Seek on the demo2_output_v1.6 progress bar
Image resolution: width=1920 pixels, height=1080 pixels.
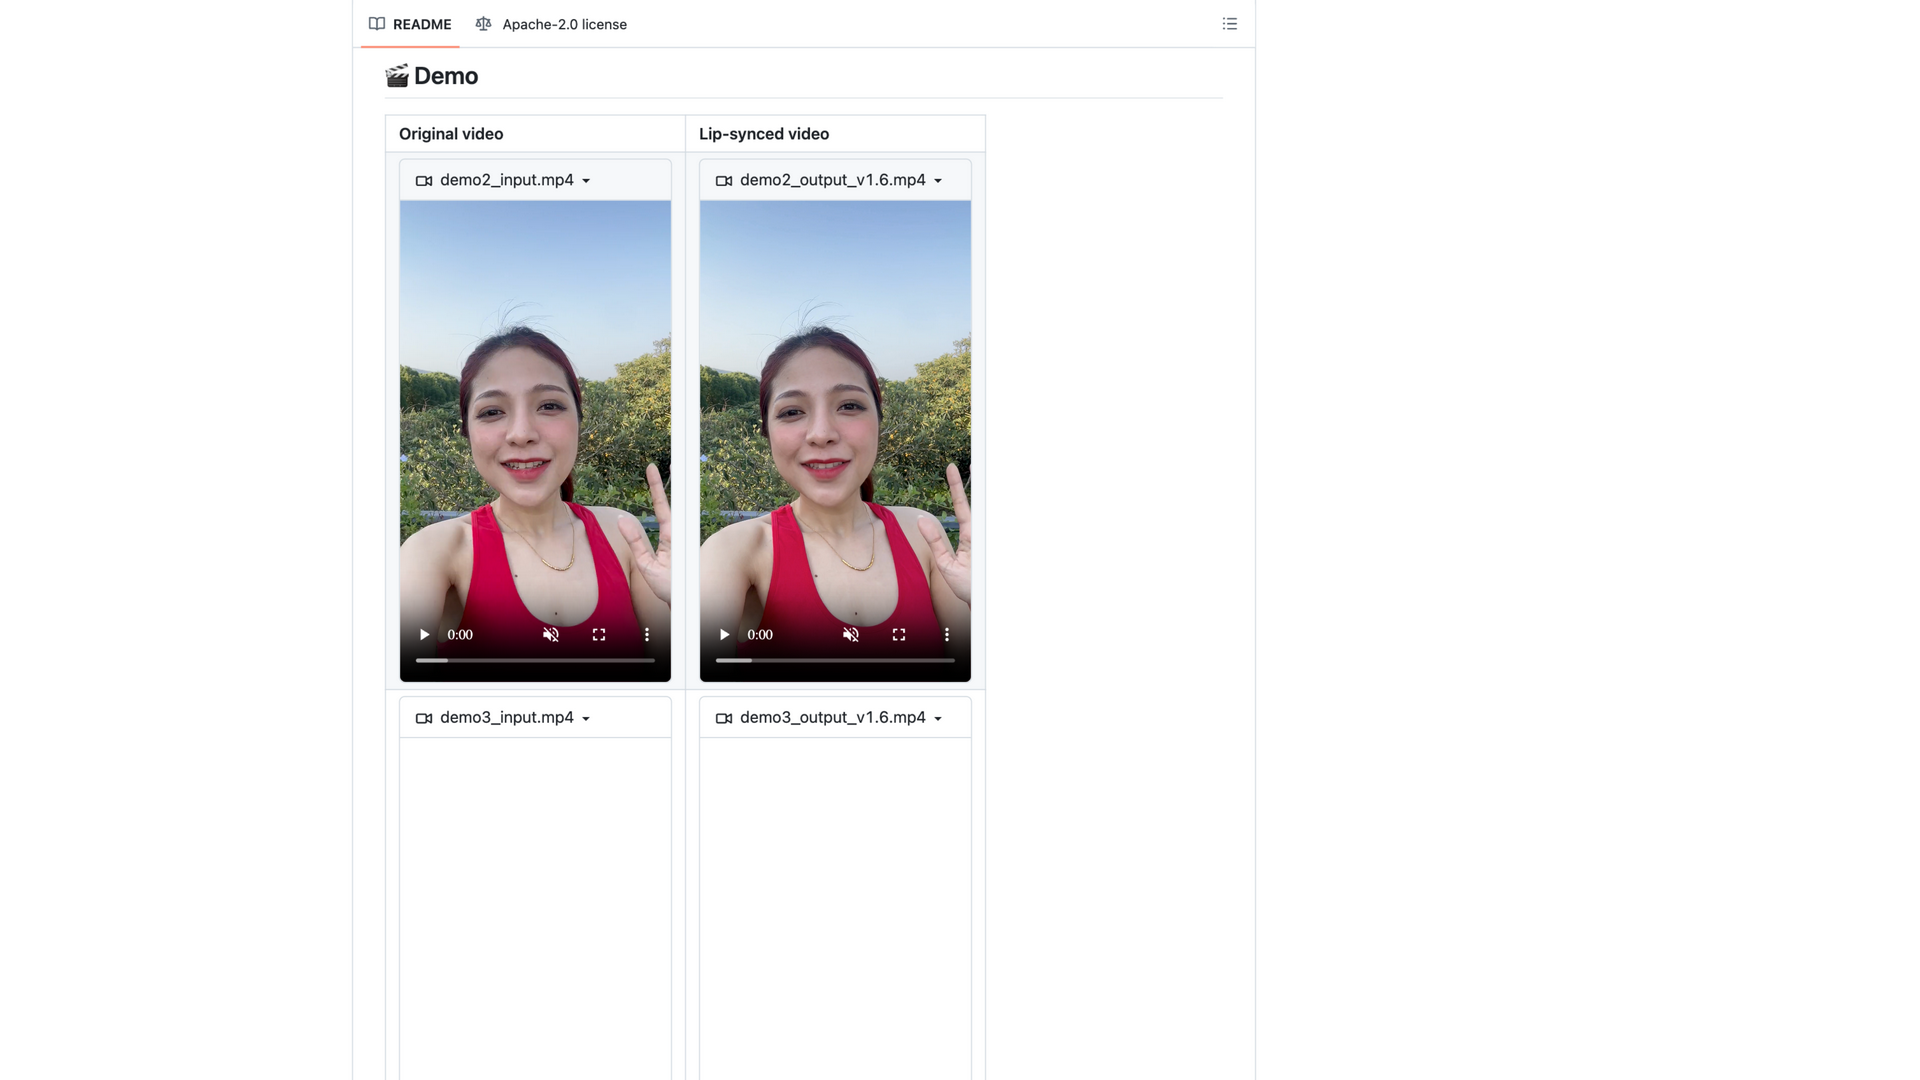point(835,660)
